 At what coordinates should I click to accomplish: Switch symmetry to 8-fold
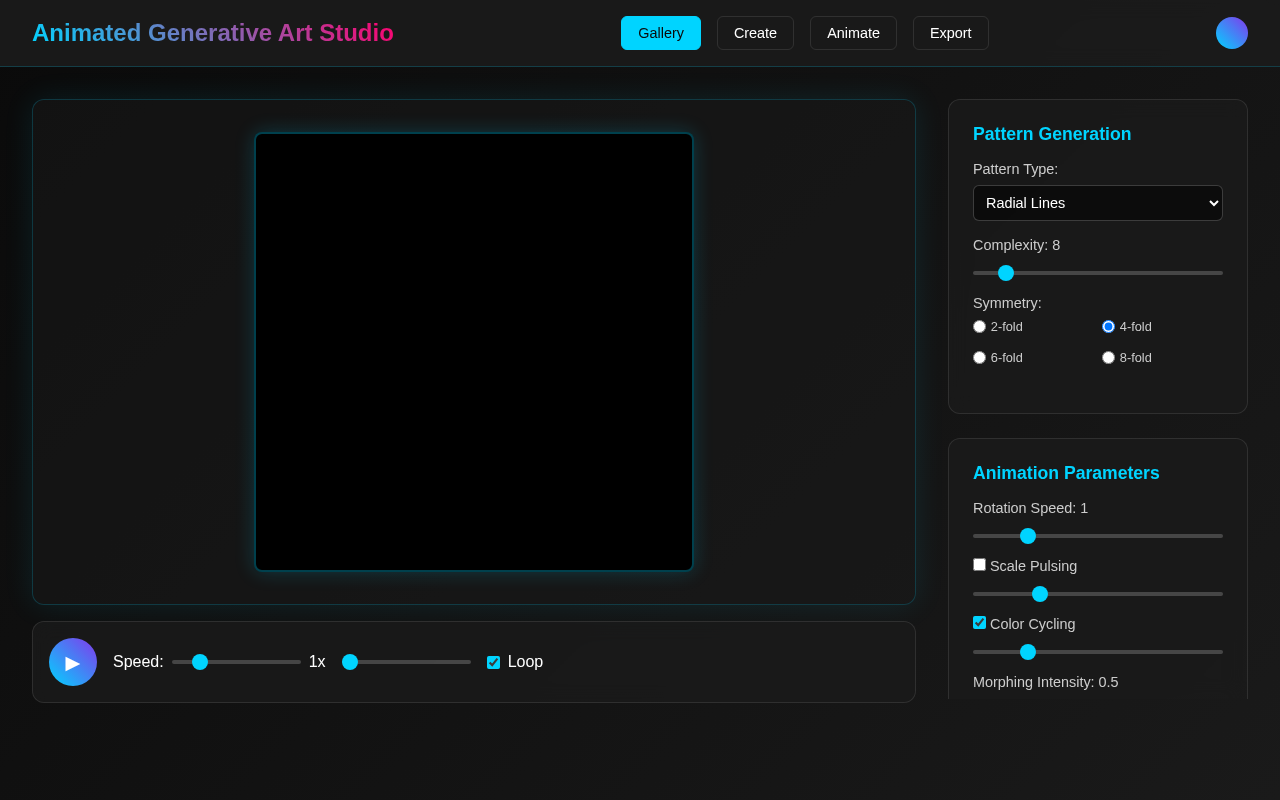[1108, 357]
